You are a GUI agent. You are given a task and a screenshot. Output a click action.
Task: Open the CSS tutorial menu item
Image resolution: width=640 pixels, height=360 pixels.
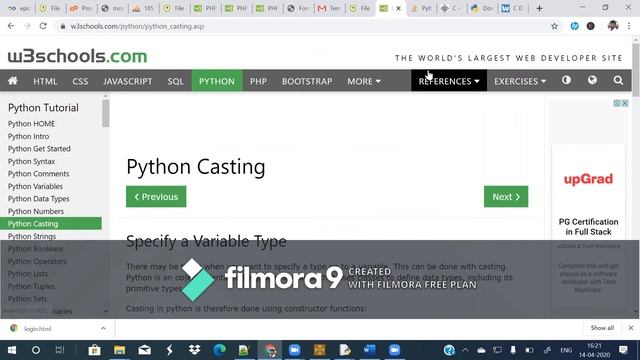tap(80, 81)
